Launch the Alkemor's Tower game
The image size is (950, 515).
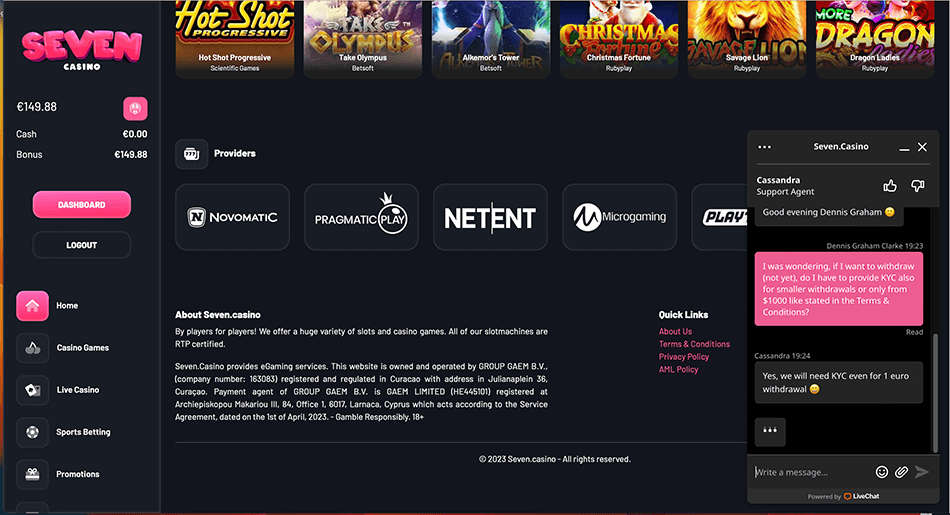point(491,39)
